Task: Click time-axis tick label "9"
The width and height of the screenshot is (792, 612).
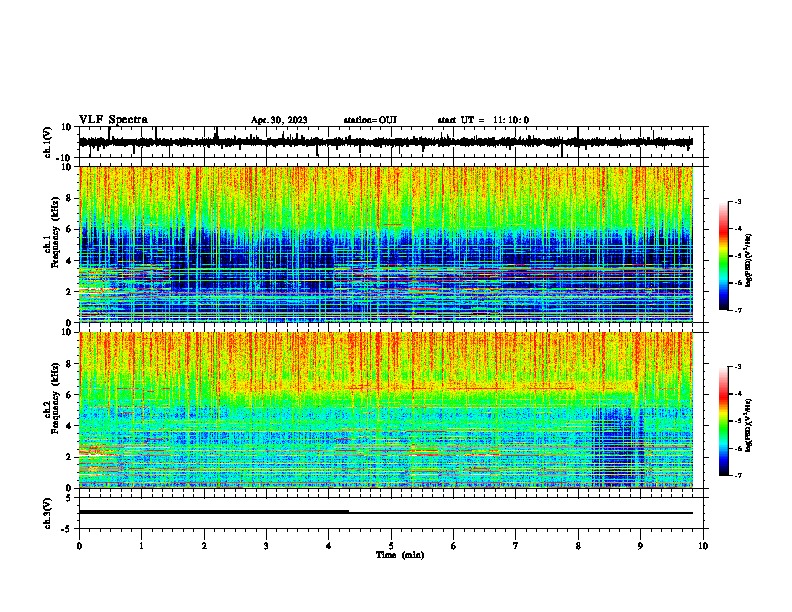Action: point(640,546)
